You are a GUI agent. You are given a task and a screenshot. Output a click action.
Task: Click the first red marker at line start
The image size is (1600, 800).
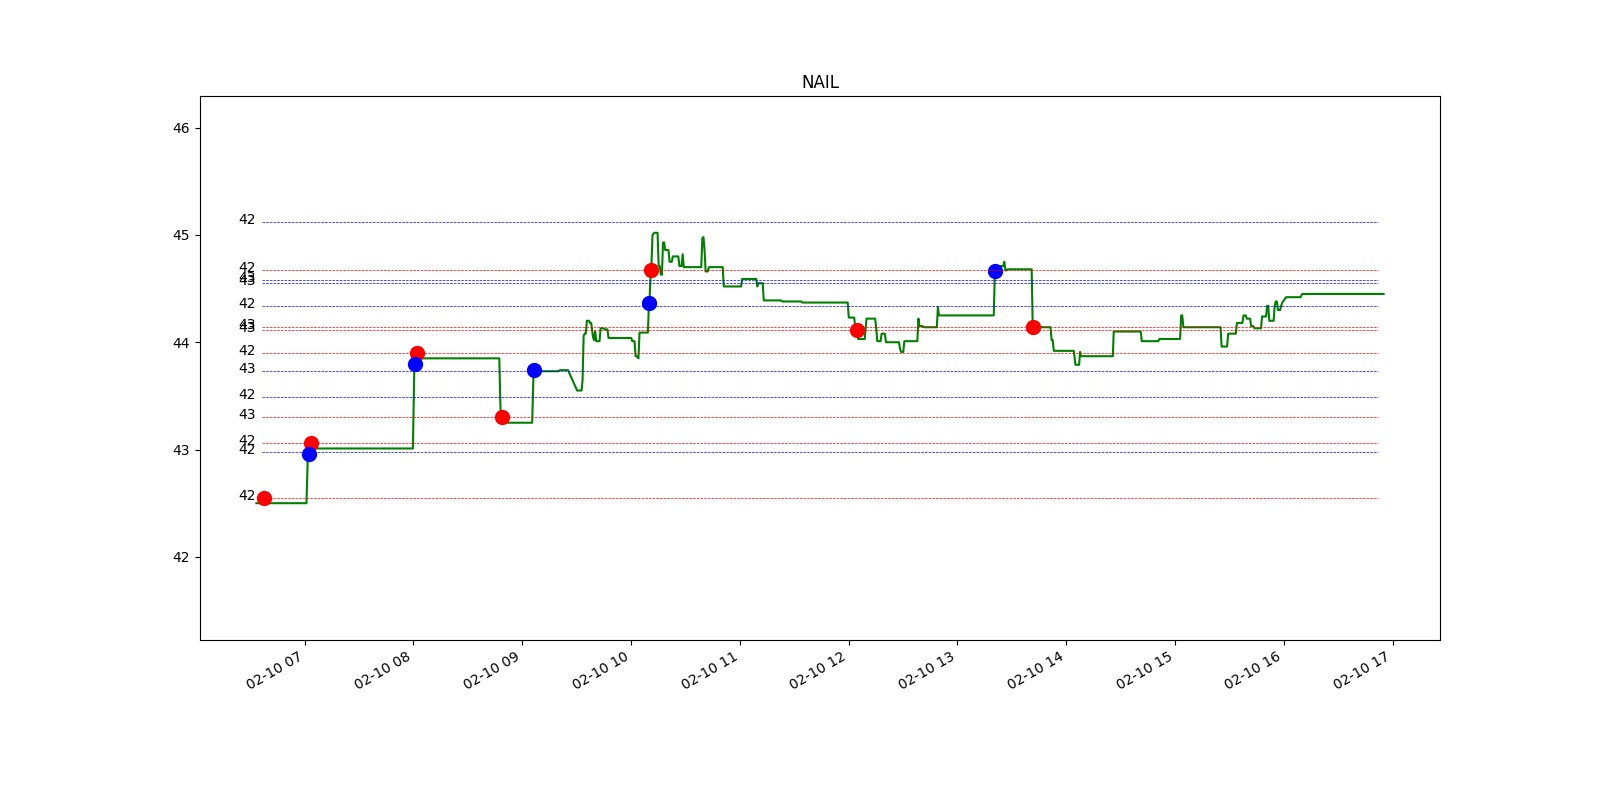(x=264, y=498)
